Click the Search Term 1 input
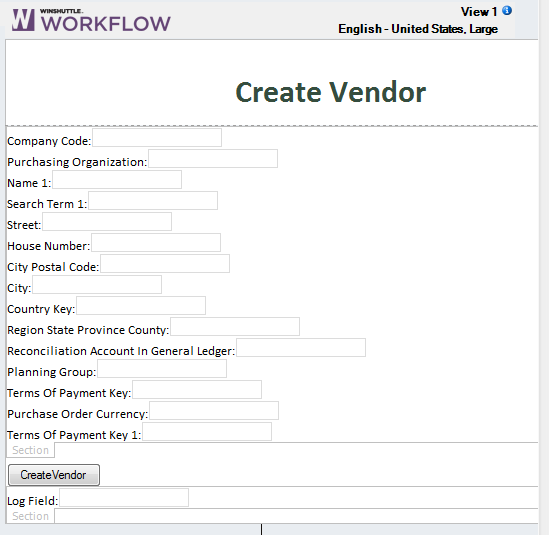549x535 pixels. pos(153,201)
